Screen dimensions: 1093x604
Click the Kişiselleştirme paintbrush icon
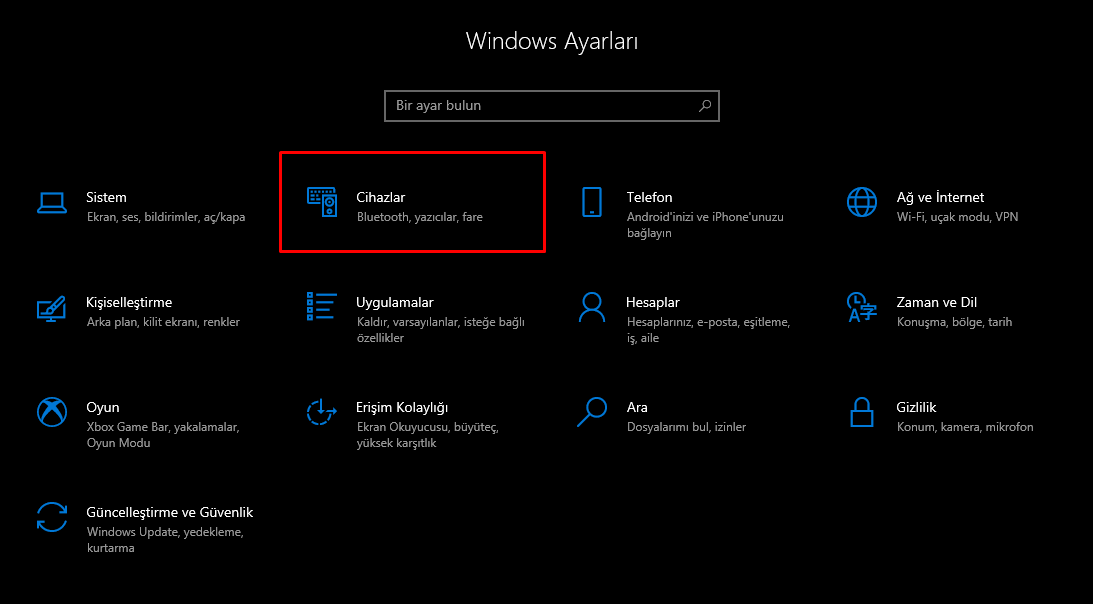pos(52,308)
